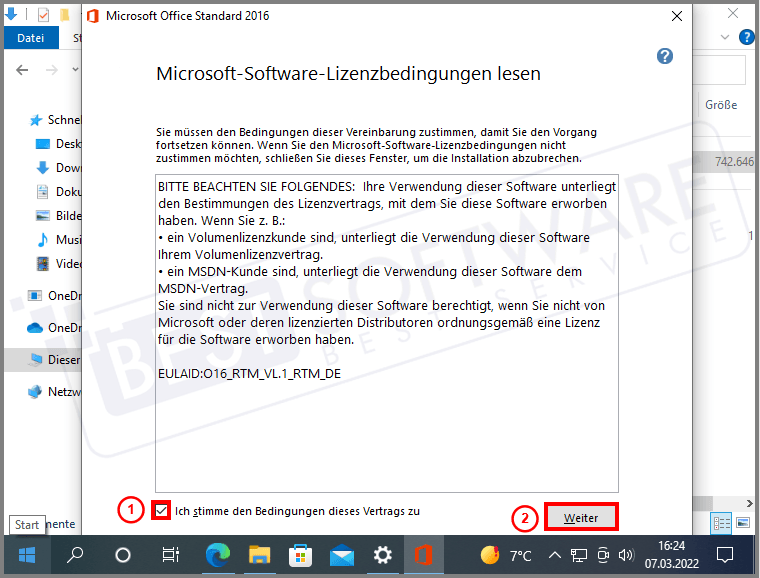
Task: Open Dokumente folder in Explorer sidebar
Action: (58, 191)
